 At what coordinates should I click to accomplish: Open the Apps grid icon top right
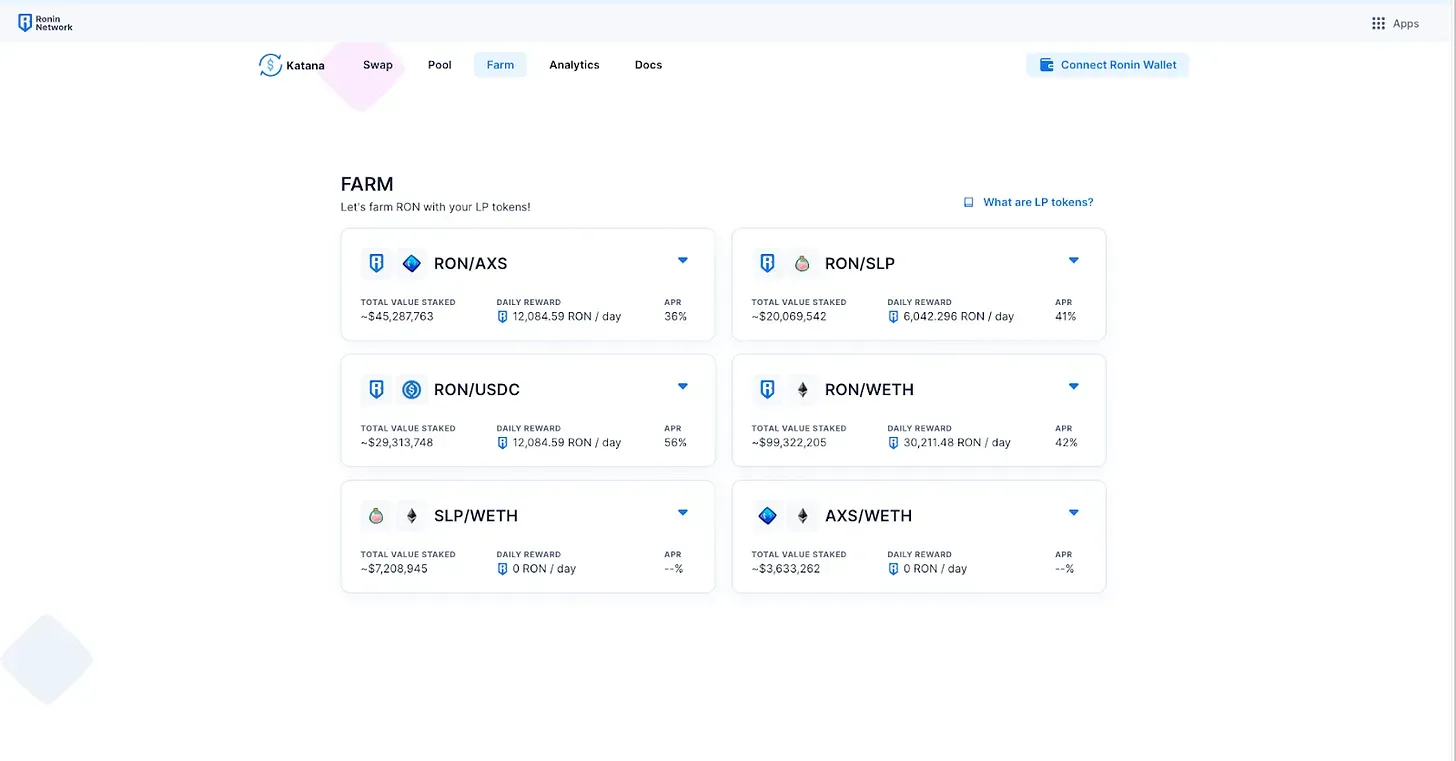1377,22
